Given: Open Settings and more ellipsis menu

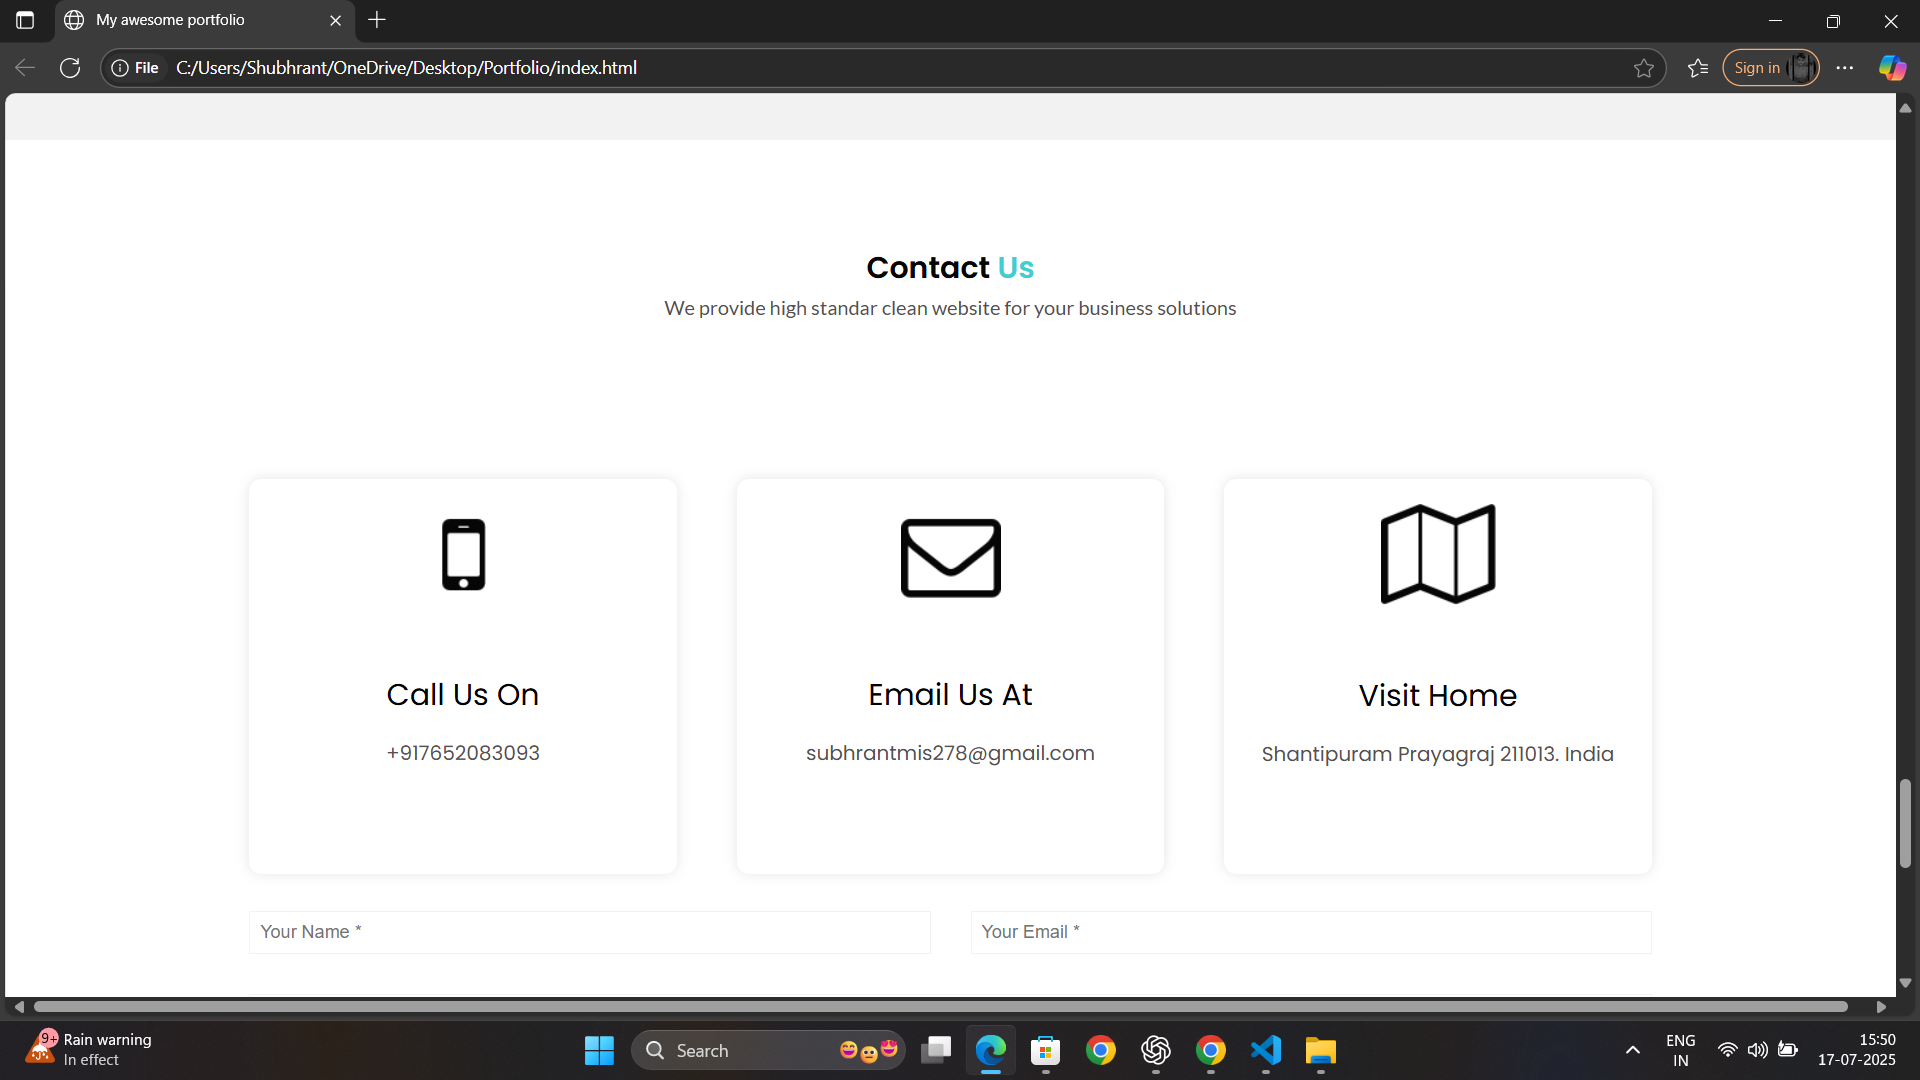Looking at the screenshot, I should tap(1845, 68).
